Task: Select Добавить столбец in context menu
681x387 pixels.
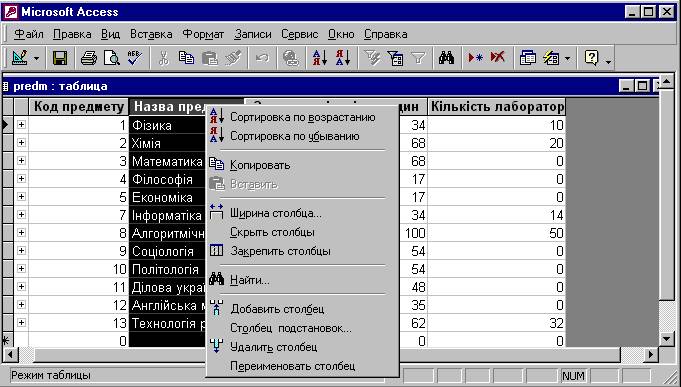Action: [302, 309]
